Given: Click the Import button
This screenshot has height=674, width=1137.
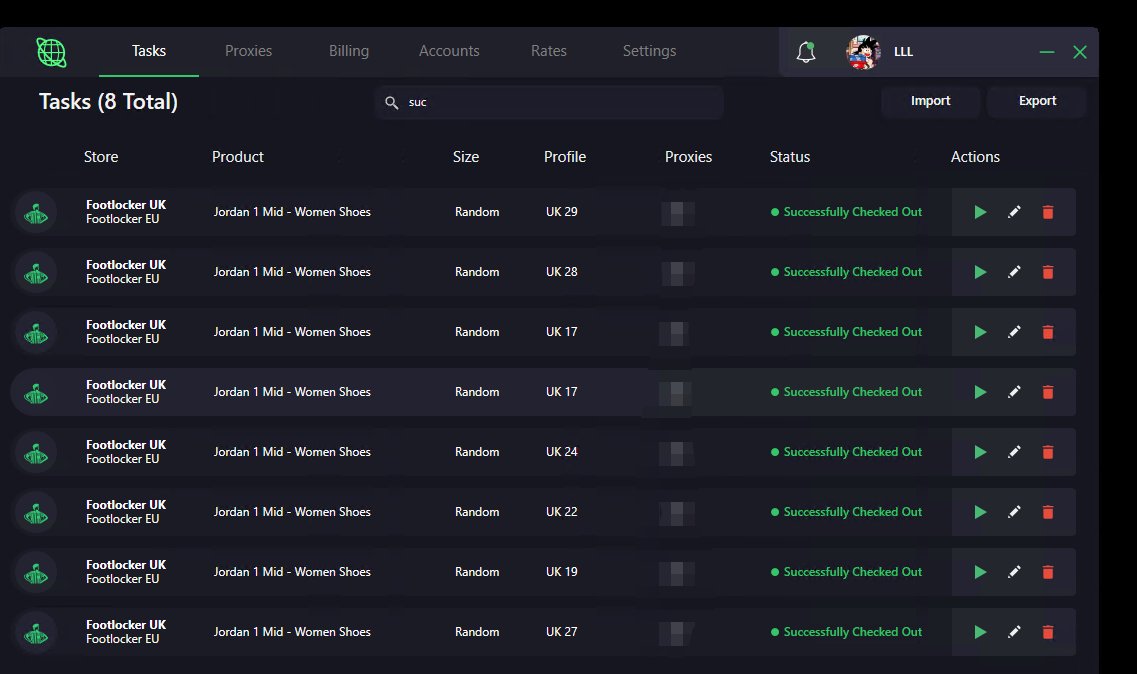Looking at the screenshot, I should point(930,101).
